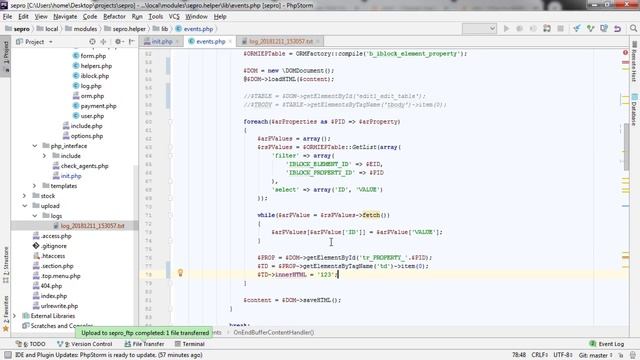This screenshot has width=640, height=360.
Task: Click sepro.helper breadcrumb in navigation bar
Action: pos(125,29)
